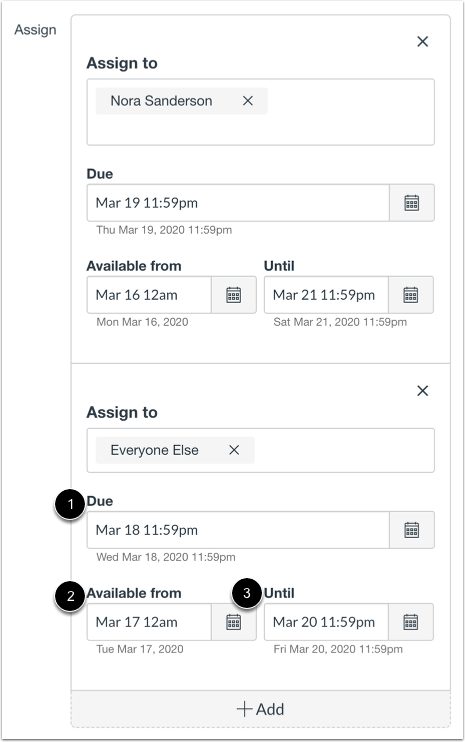This screenshot has height=742, width=465.
Task: Click empty area beside Everyone Else token
Action: [343, 450]
